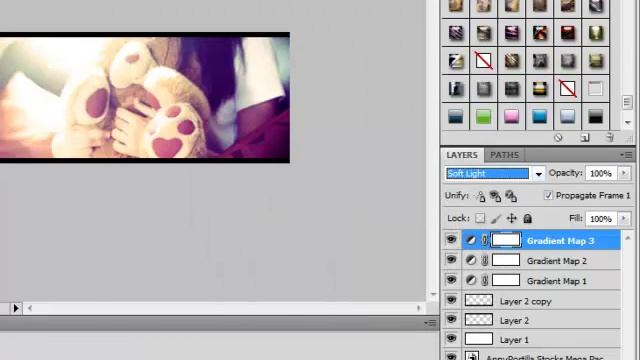Click the Styles panel scroll down arrow
Viewport: 640px width, 360px height.
click(628, 122)
